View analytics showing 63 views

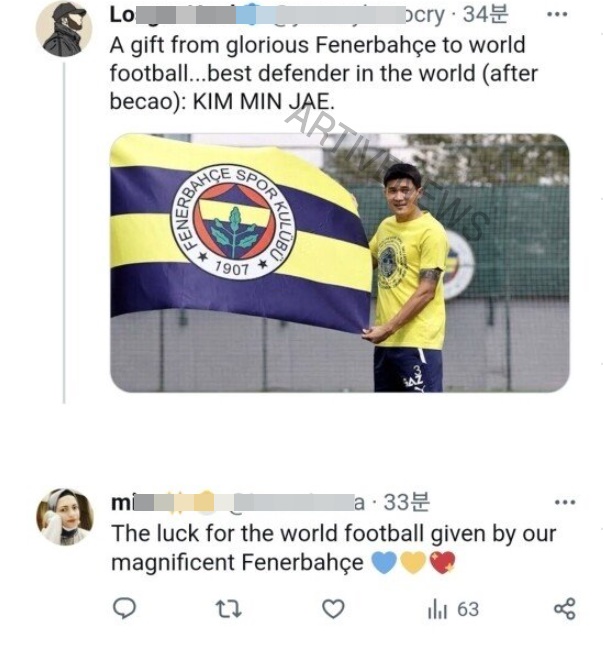[453, 608]
